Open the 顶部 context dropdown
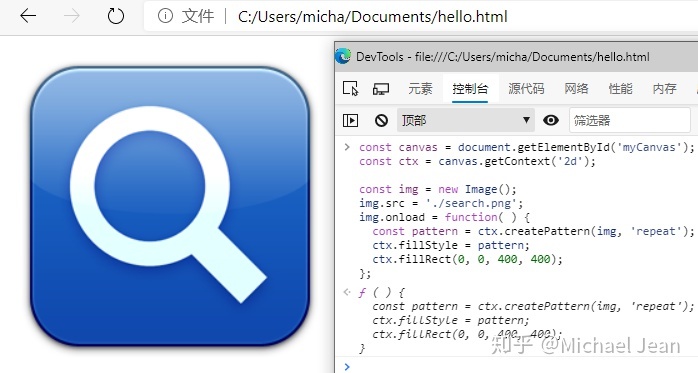The image size is (698, 373). (465, 120)
